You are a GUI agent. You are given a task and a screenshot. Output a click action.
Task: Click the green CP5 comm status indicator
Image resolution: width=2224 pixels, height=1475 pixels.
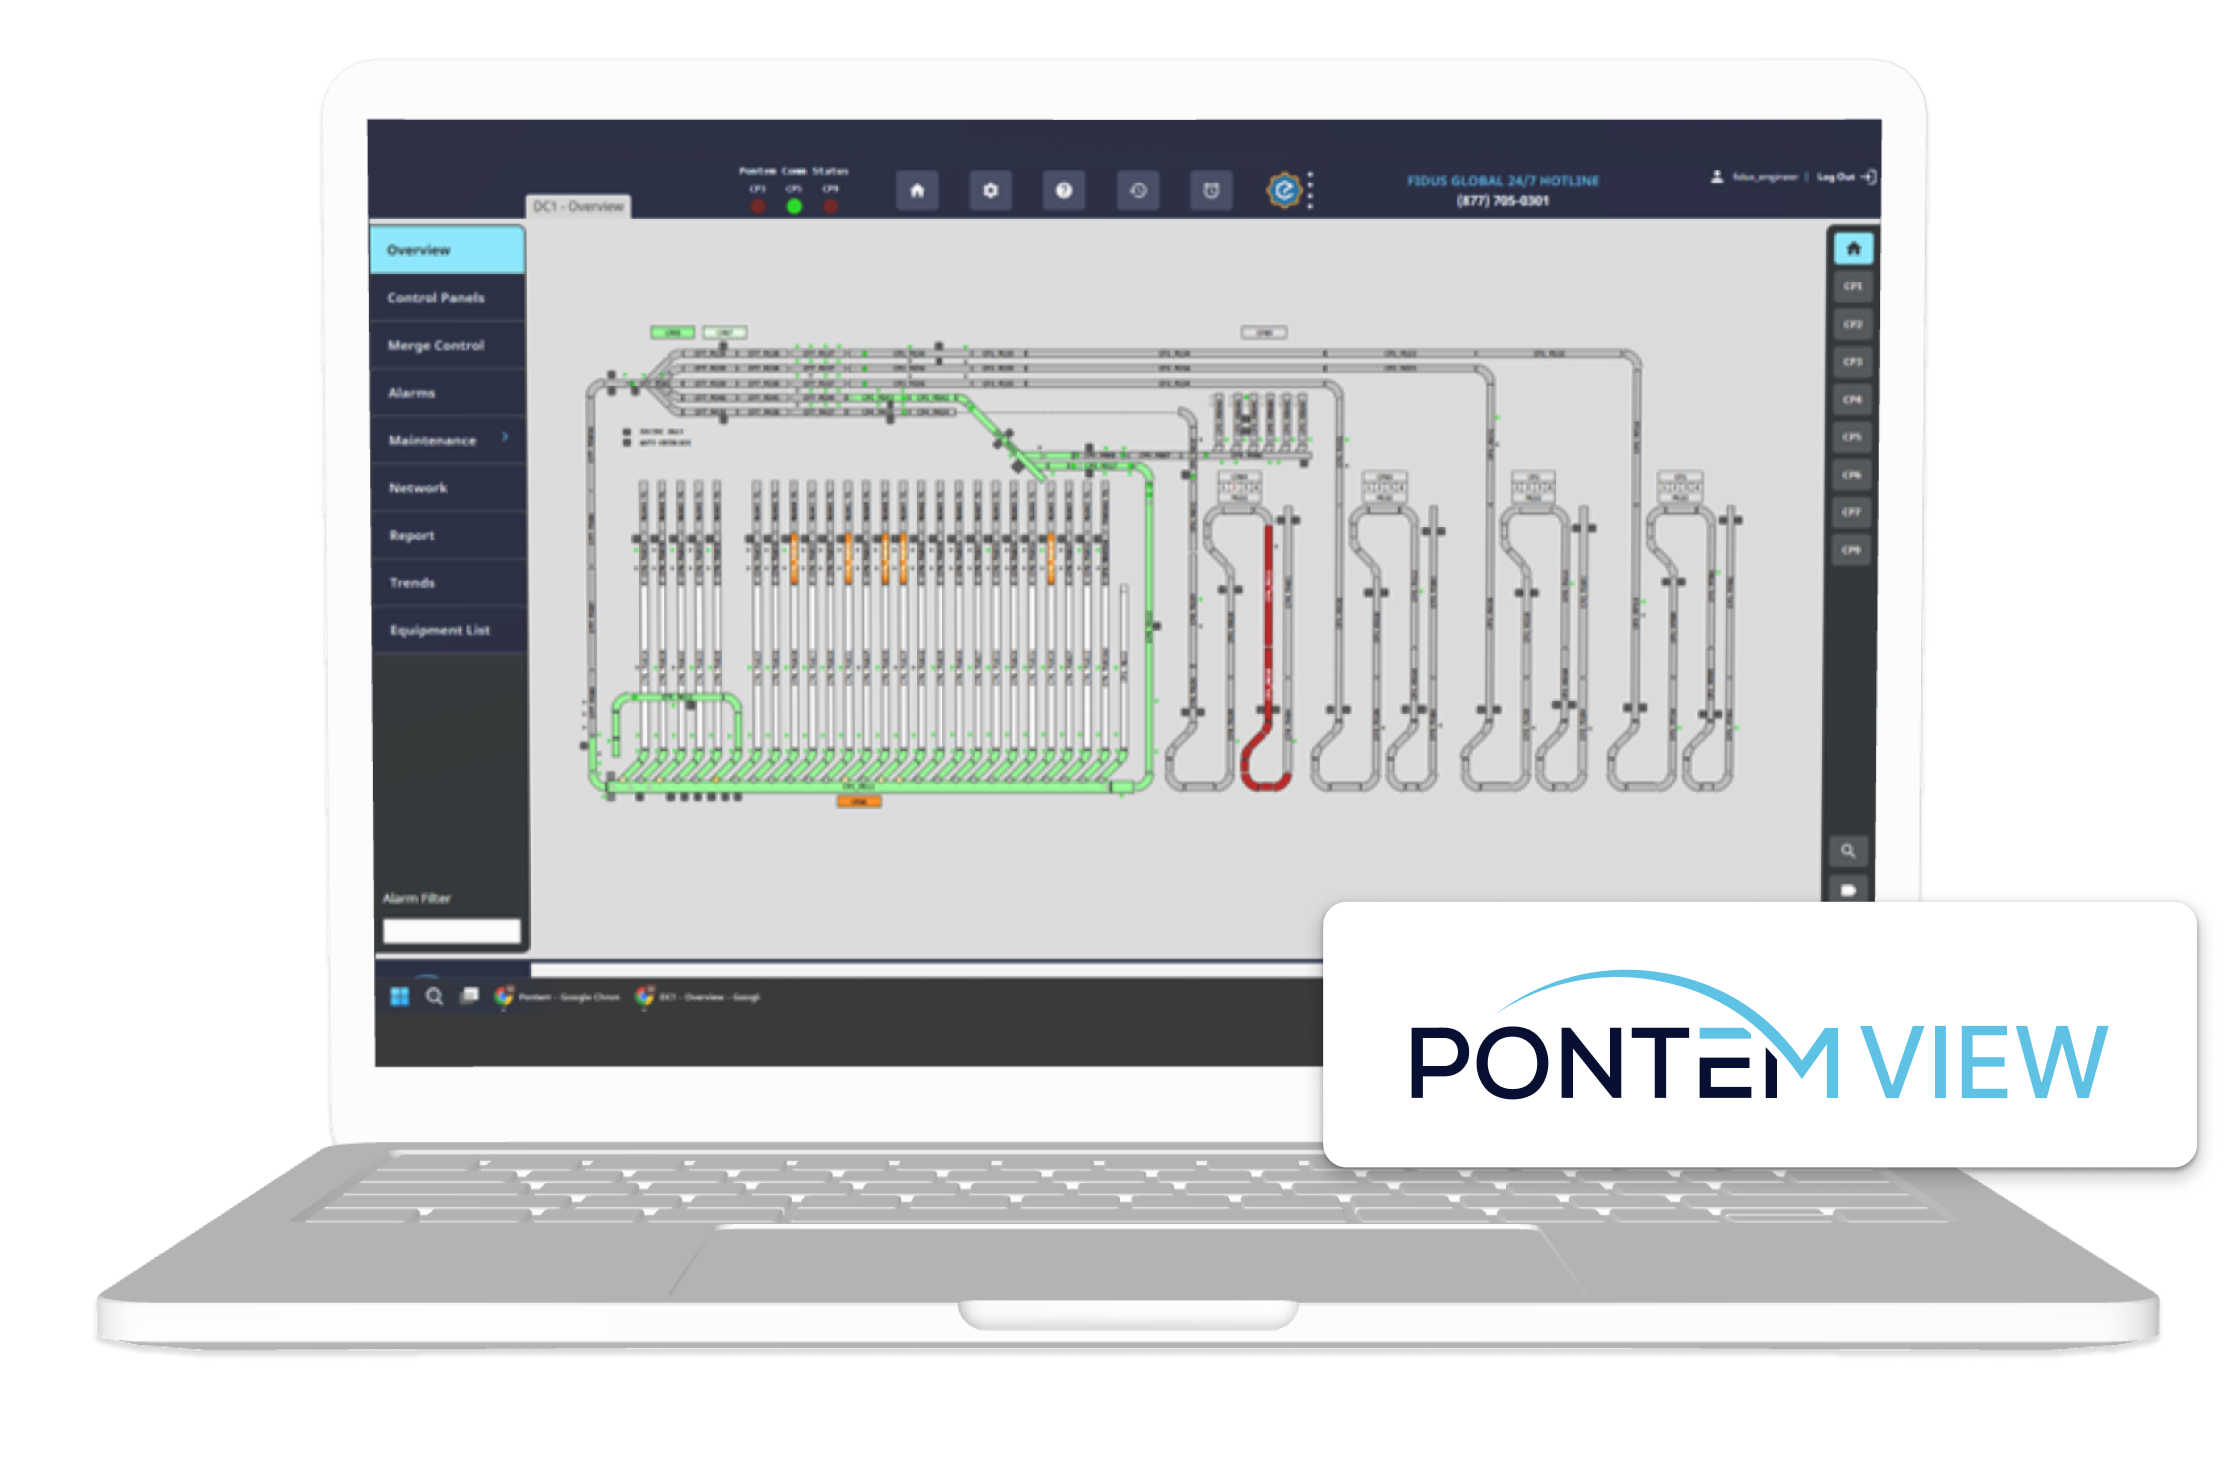pos(794,206)
